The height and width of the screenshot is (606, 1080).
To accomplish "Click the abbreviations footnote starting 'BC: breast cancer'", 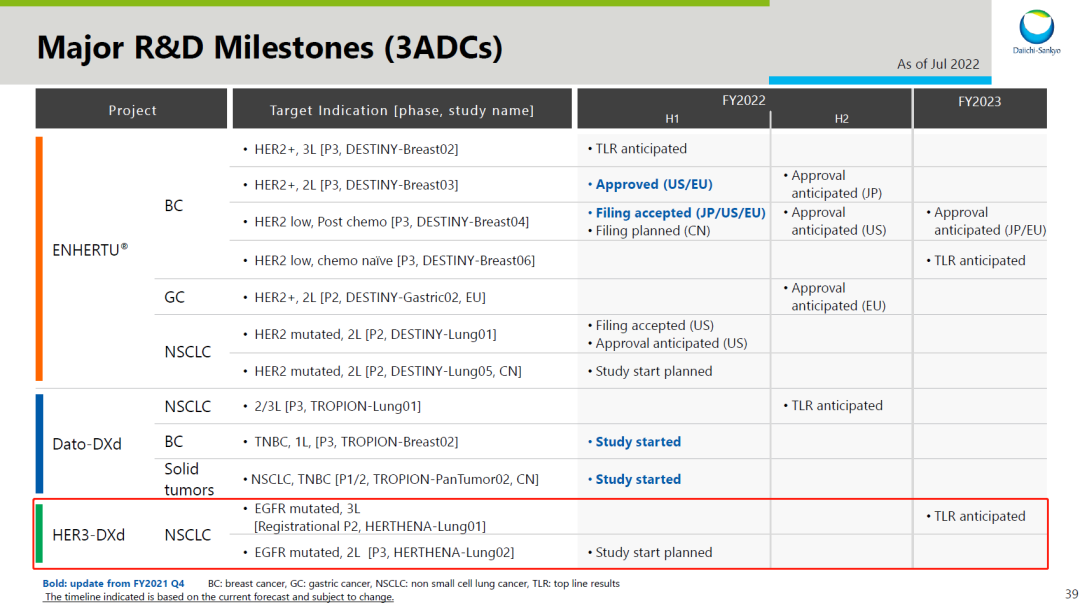I will click(413, 583).
